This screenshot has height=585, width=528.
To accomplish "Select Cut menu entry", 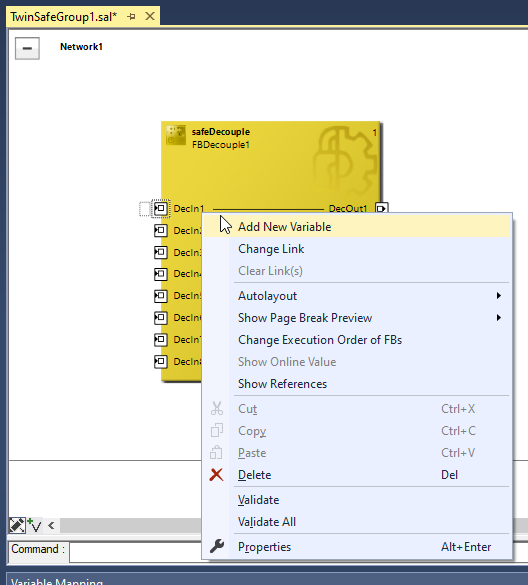I will point(357,409).
